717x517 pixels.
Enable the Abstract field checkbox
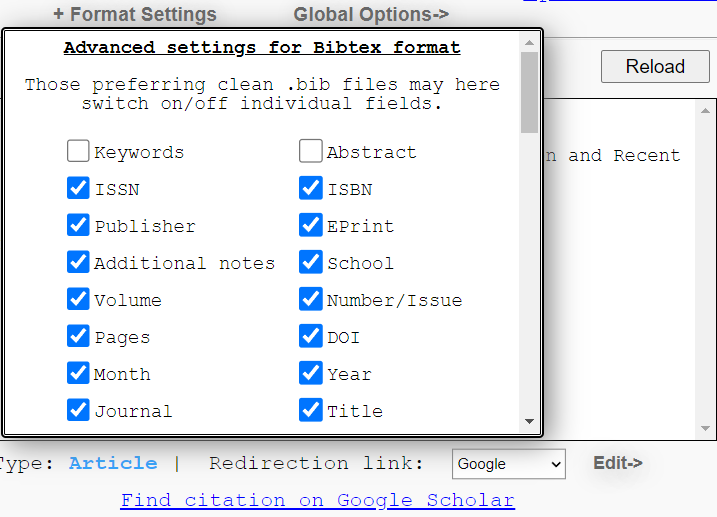pyautogui.click(x=310, y=151)
